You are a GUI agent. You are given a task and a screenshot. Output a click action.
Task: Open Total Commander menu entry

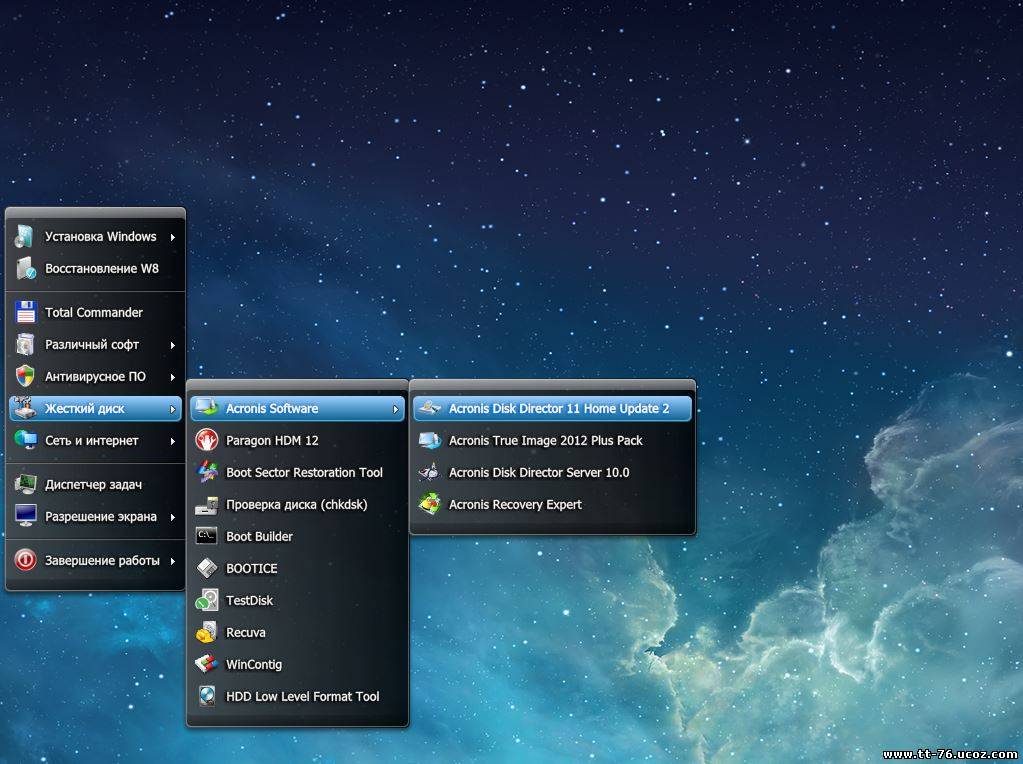pos(95,313)
